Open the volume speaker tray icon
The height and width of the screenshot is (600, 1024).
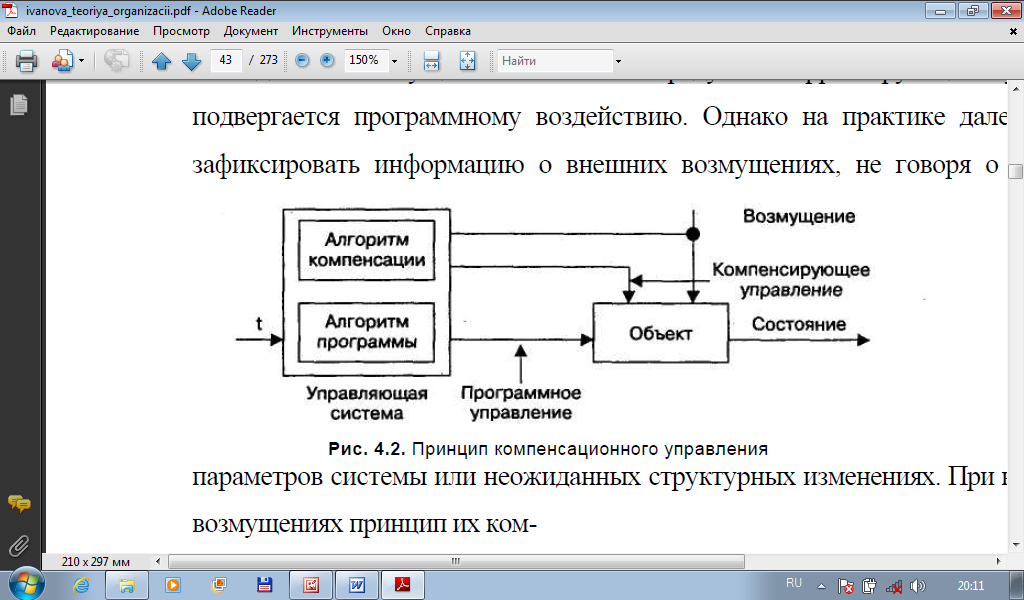tap(918, 586)
